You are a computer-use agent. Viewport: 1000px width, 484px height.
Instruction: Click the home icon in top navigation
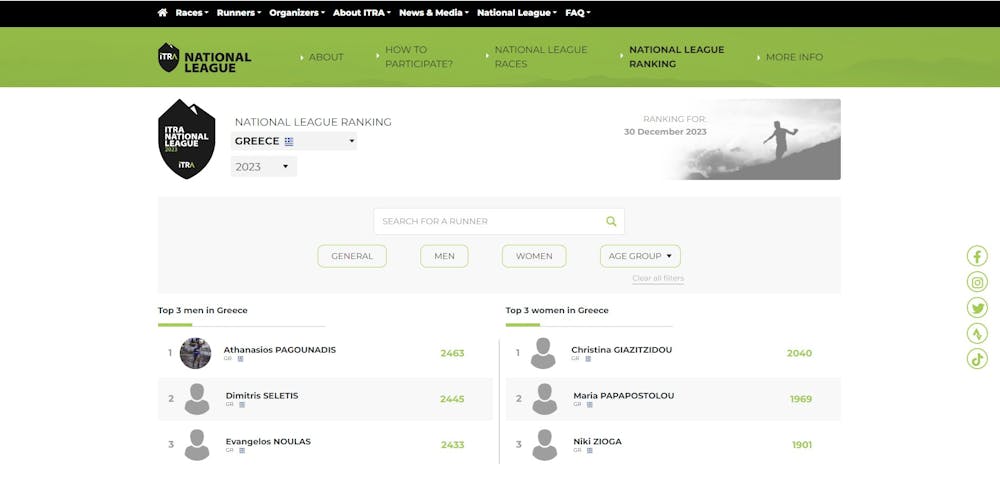[x=162, y=13]
